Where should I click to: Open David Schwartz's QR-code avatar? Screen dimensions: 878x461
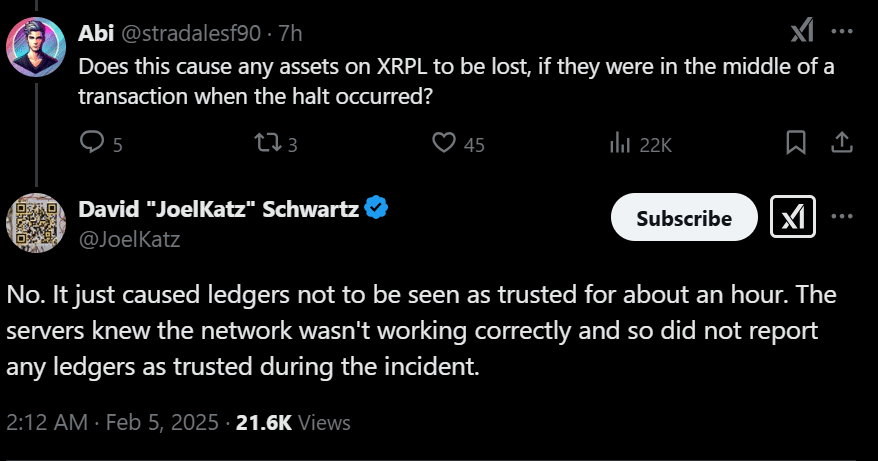(37, 222)
